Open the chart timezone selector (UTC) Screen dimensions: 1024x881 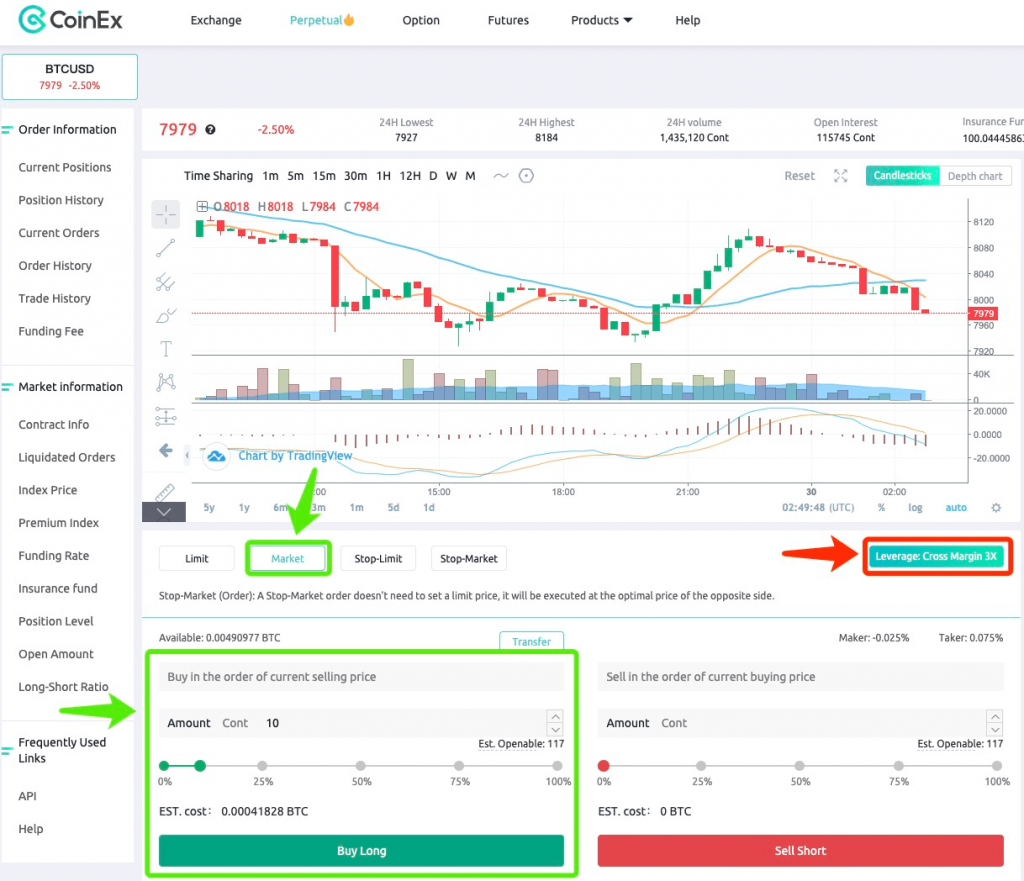[818, 507]
